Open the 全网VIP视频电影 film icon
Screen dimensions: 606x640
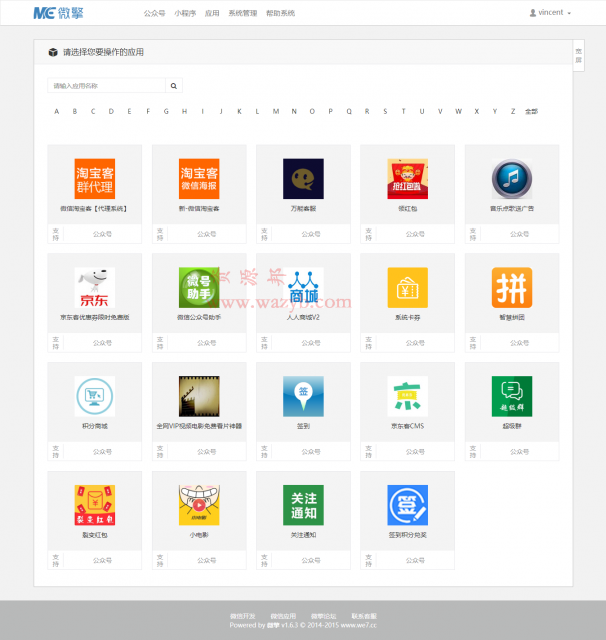[199, 396]
